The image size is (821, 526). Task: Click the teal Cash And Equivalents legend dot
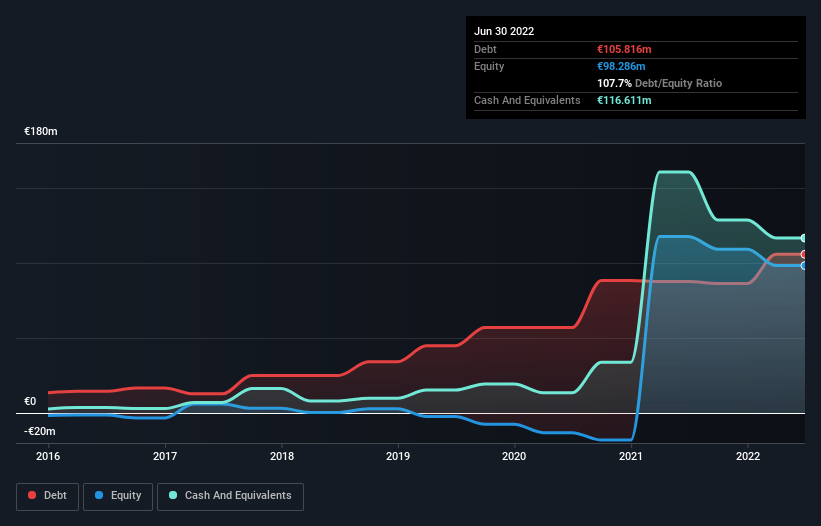(173, 495)
